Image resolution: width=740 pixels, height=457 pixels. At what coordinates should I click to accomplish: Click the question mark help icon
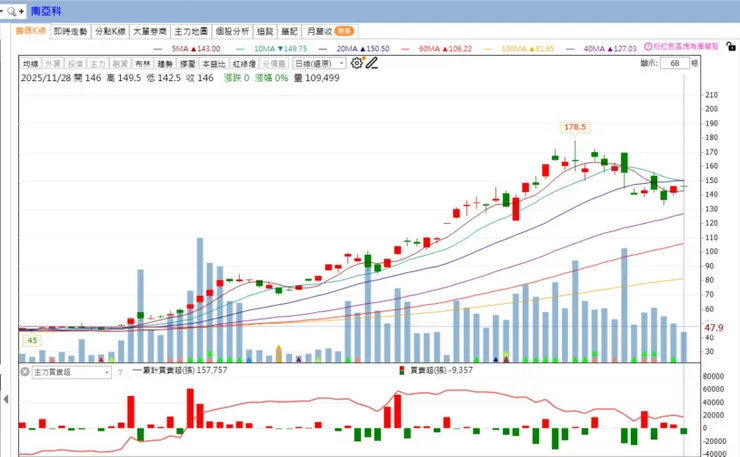point(120,372)
